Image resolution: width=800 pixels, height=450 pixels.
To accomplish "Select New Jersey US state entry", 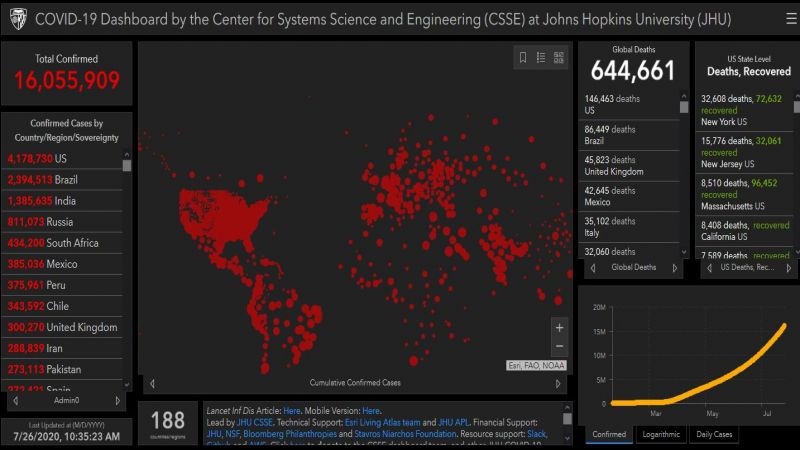I will click(x=744, y=153).
